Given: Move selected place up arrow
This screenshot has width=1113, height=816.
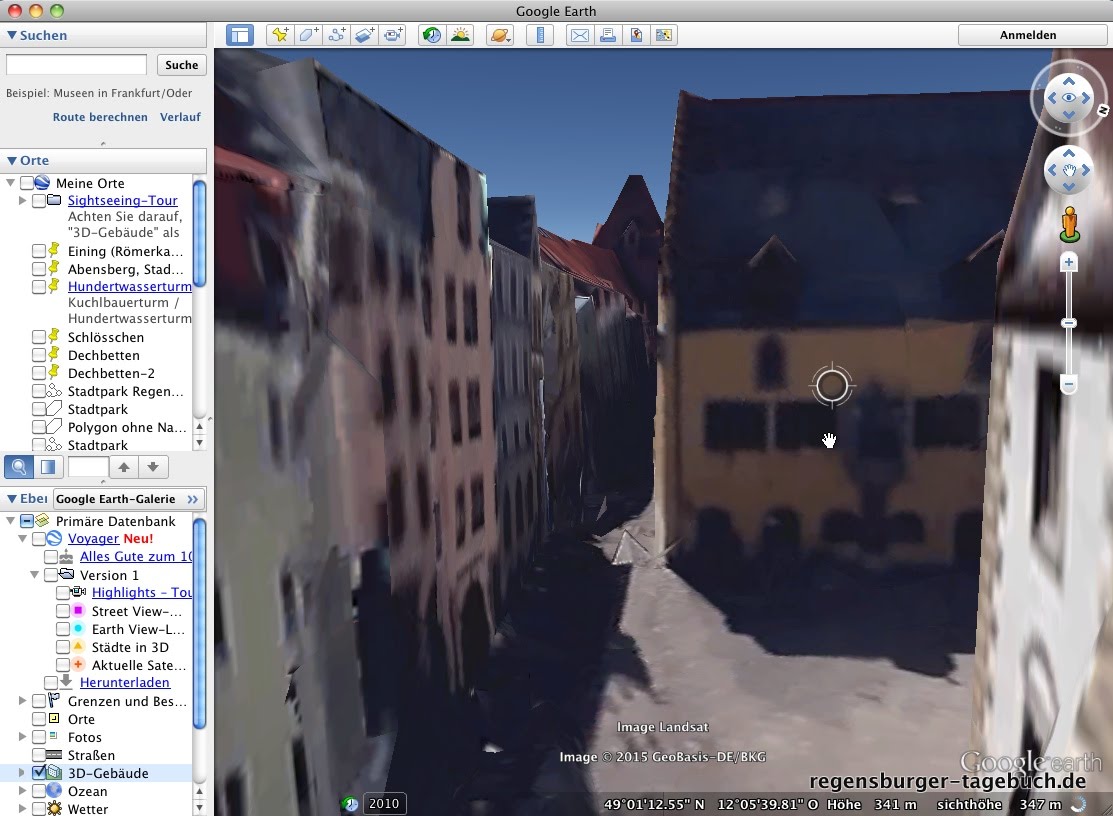Looking at the screenshot, I should click(124, 467).
